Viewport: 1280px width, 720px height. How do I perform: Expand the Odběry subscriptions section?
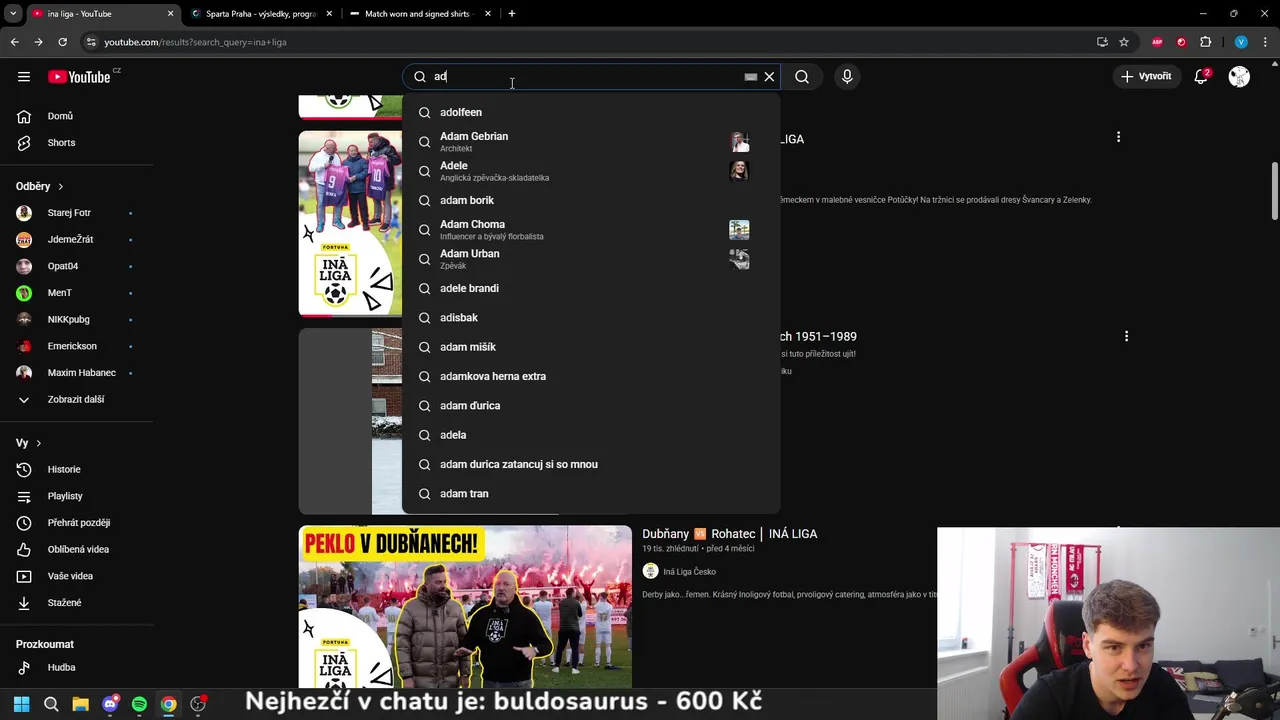click(x=40, y=186)
